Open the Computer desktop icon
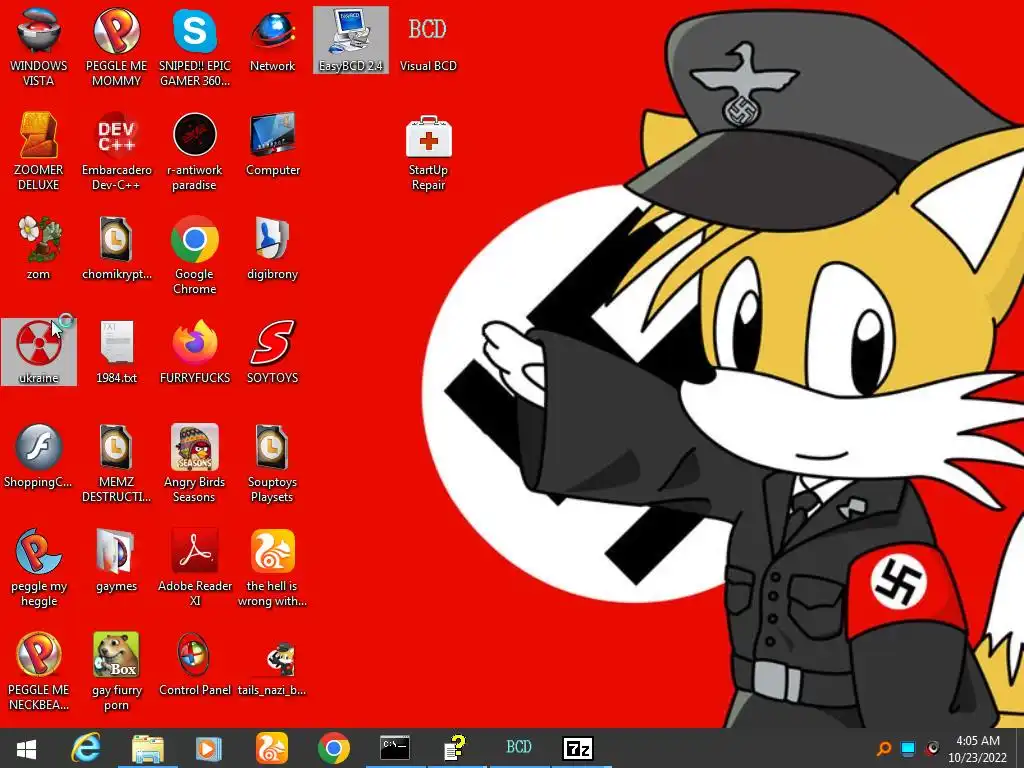Viewport: 1024px width, 768px height. pos(272,145)
